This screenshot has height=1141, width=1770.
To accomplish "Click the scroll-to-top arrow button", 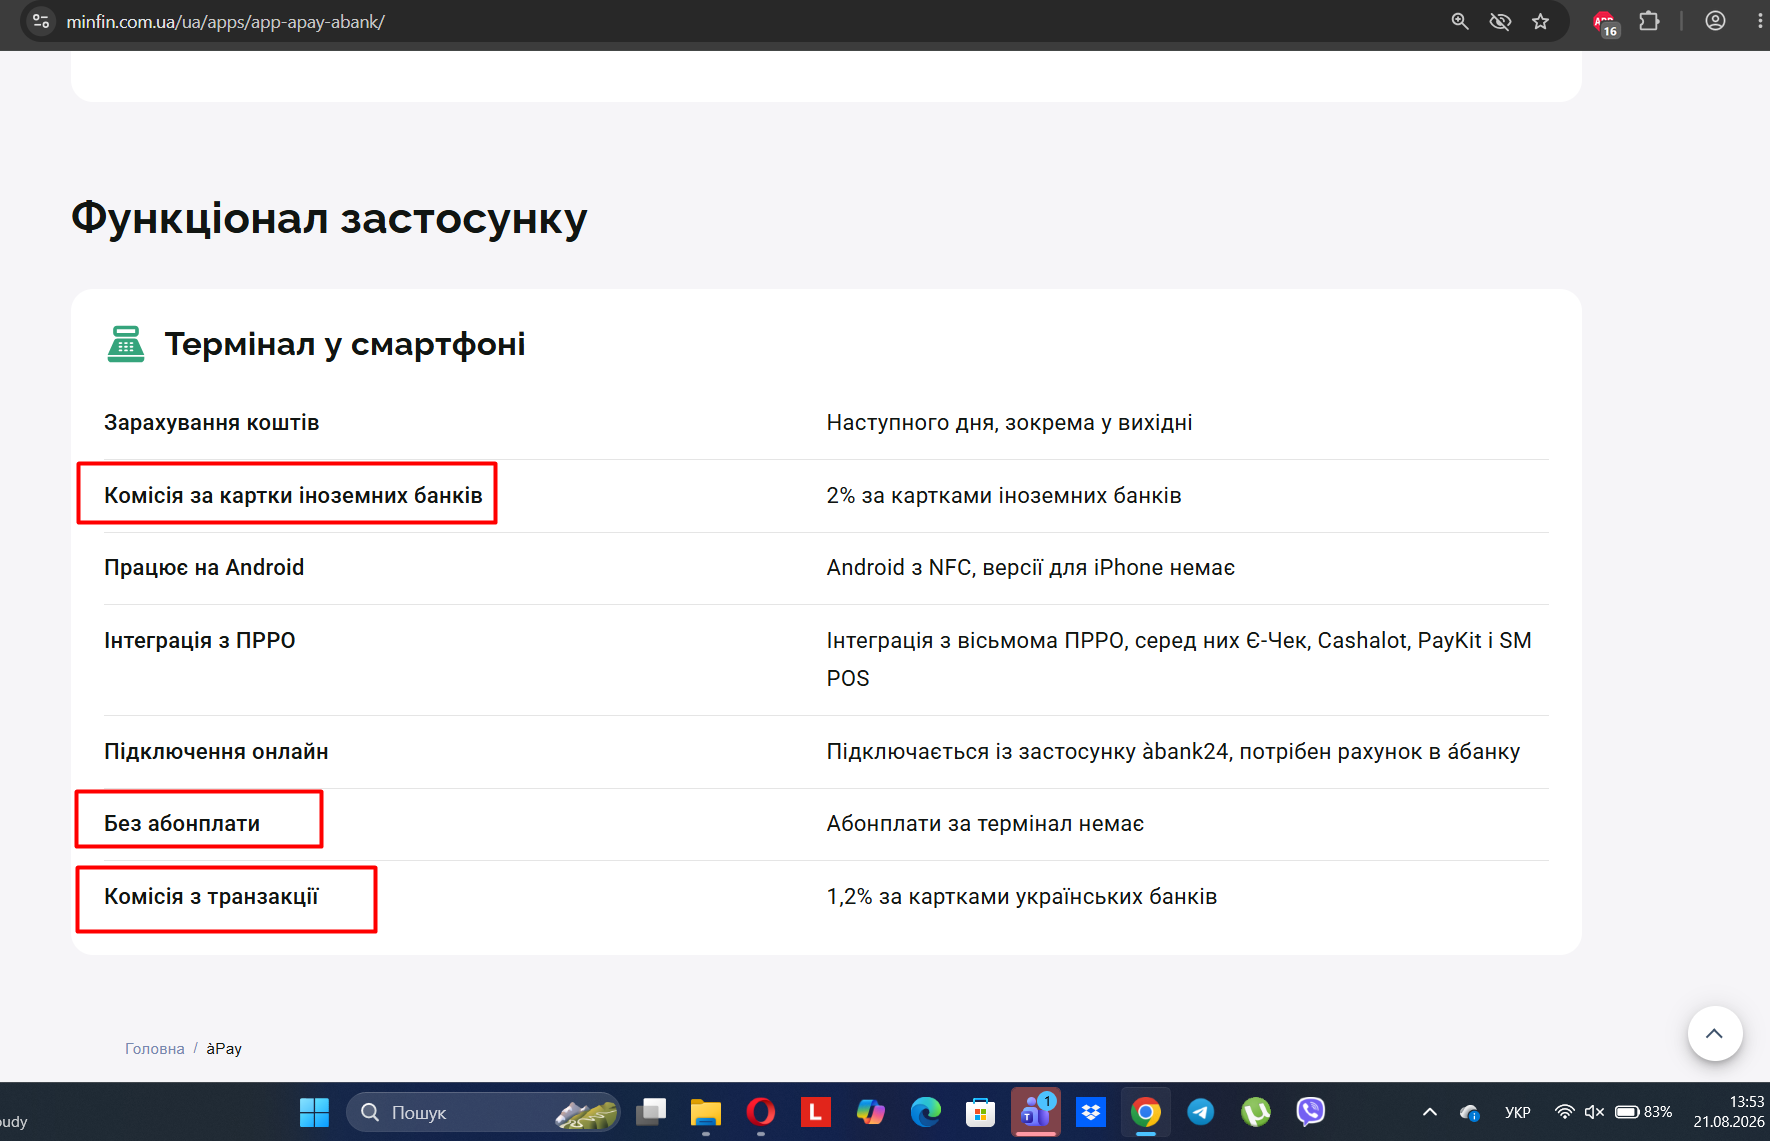I will (x=1715, y=1033).
